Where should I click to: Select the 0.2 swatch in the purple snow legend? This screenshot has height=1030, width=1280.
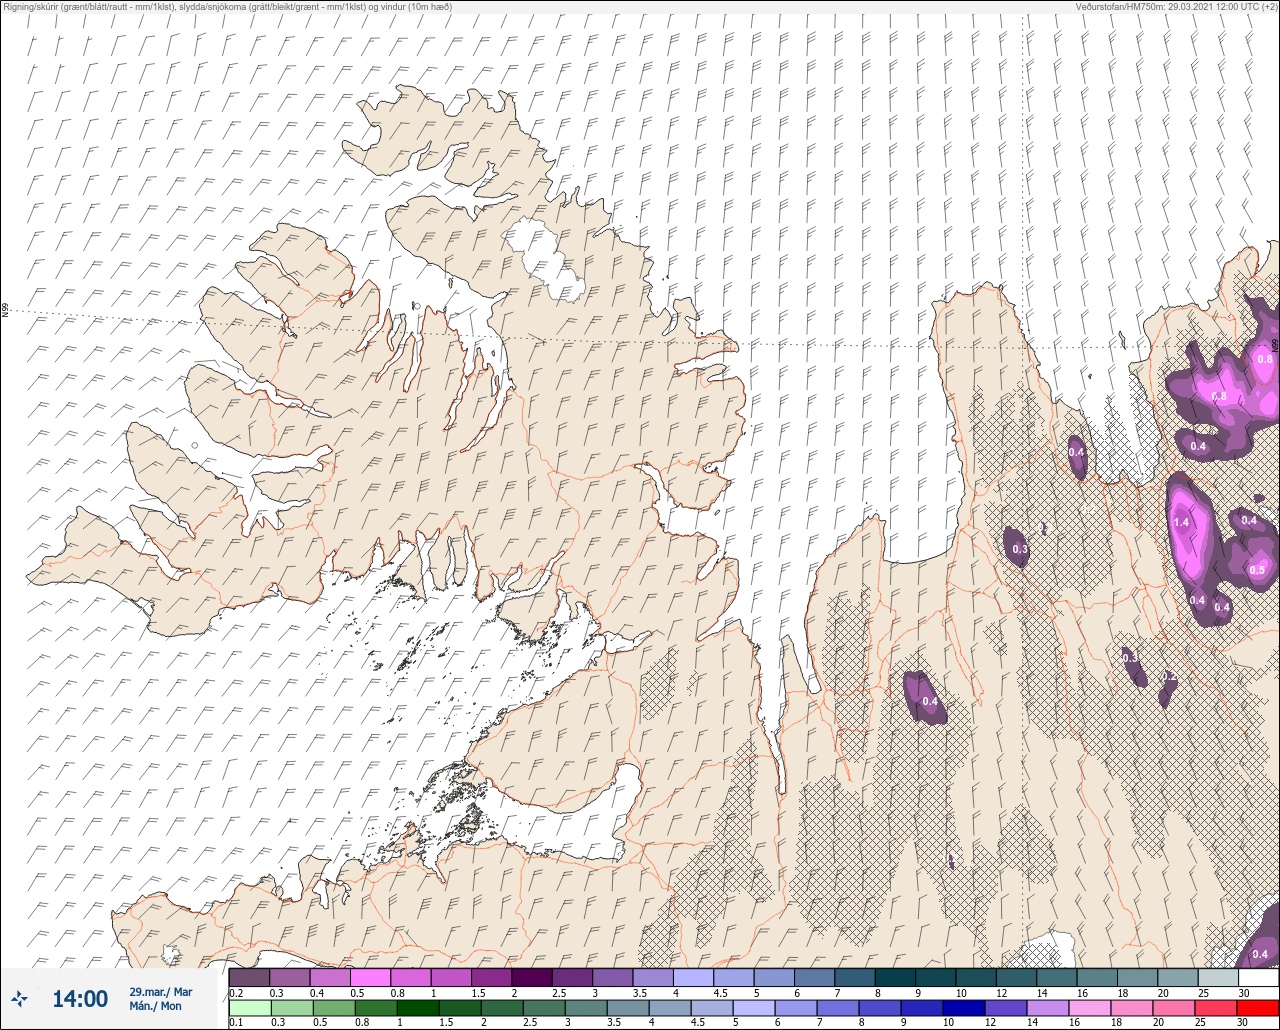[x=249, y=977]
